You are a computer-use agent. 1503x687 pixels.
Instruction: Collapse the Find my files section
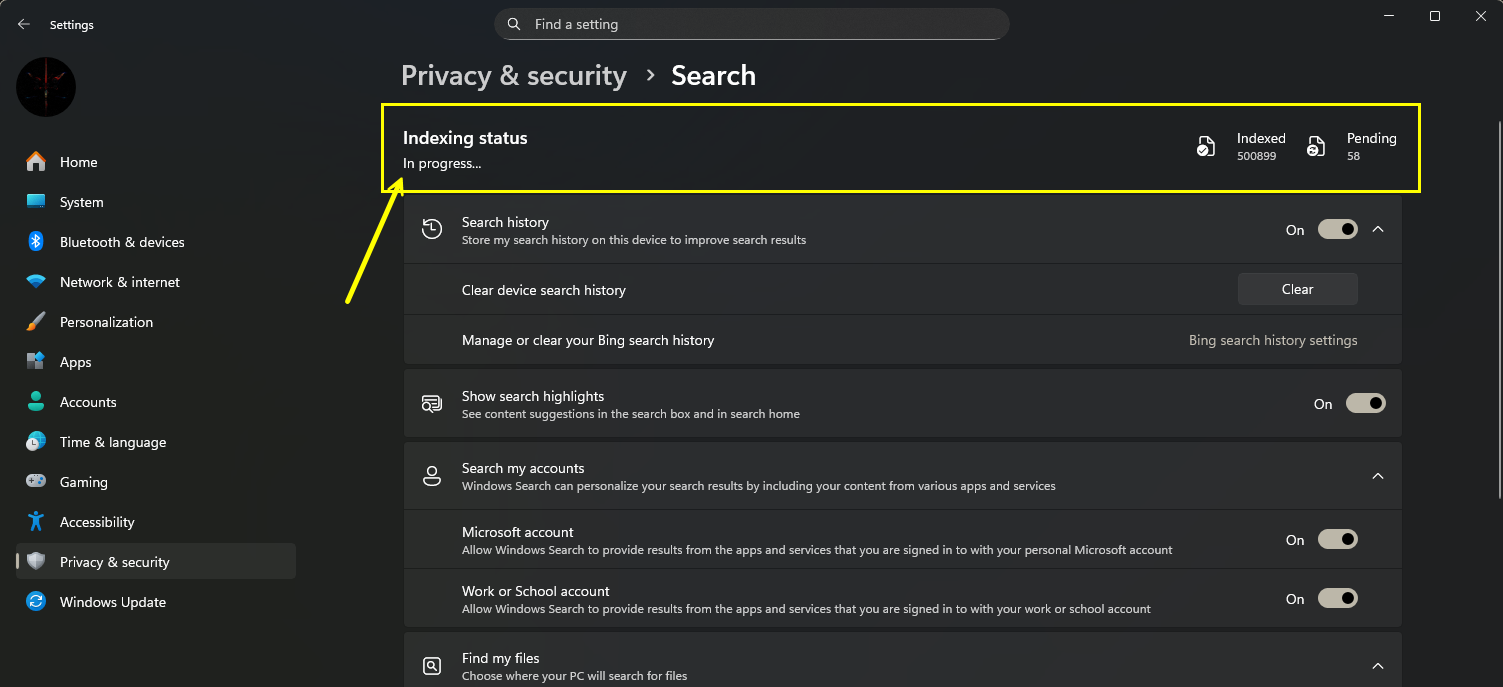click(1378, 666)
